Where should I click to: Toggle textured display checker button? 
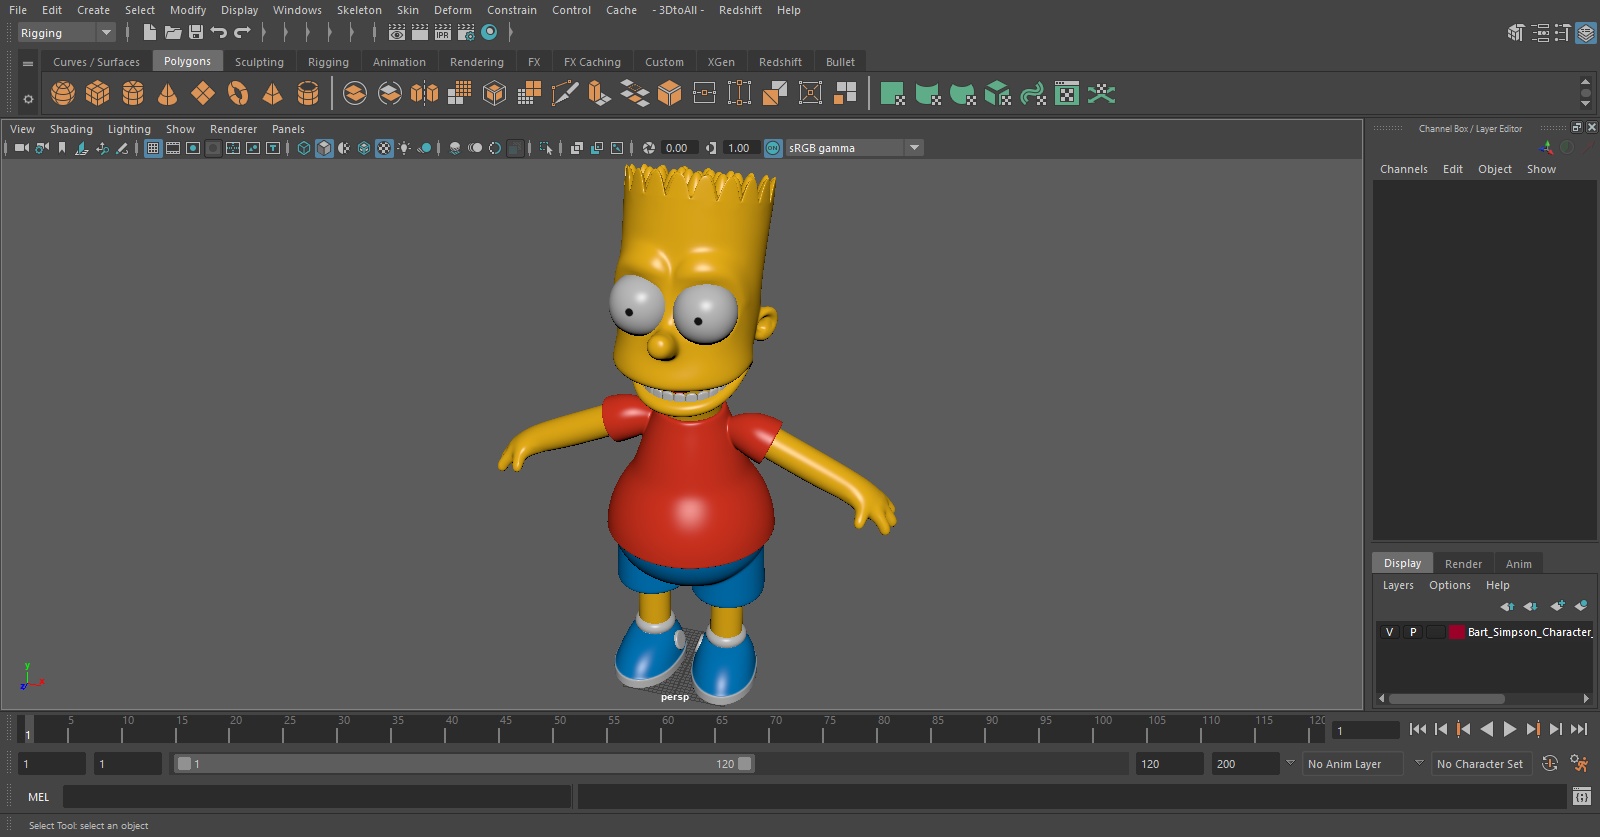(x=384, y=148)
